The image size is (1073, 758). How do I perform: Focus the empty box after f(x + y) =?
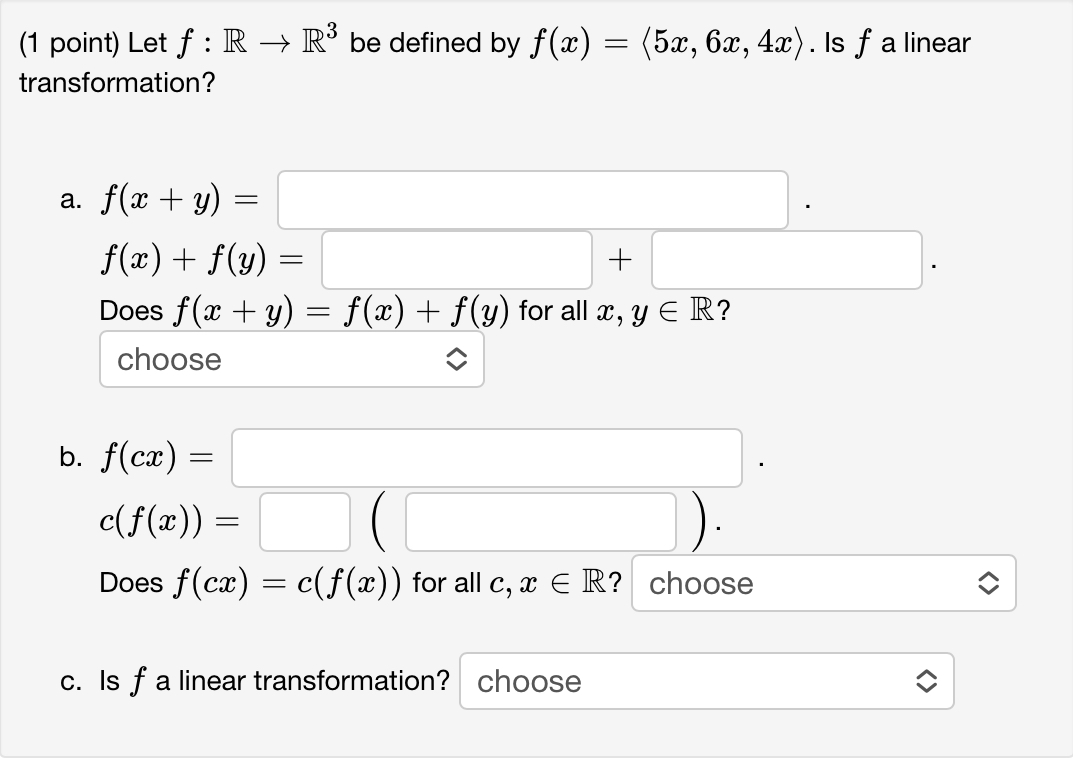click(x=532, y=199)
